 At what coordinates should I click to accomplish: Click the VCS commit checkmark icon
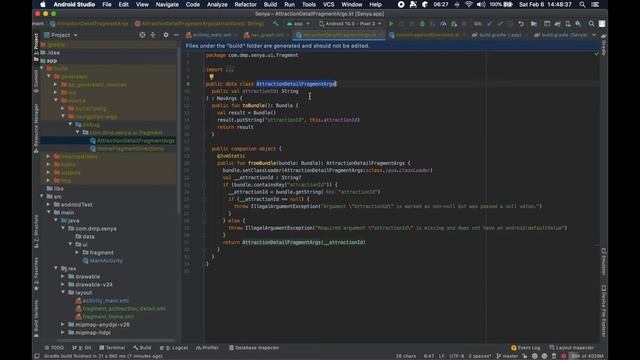(x=500, y=24)
